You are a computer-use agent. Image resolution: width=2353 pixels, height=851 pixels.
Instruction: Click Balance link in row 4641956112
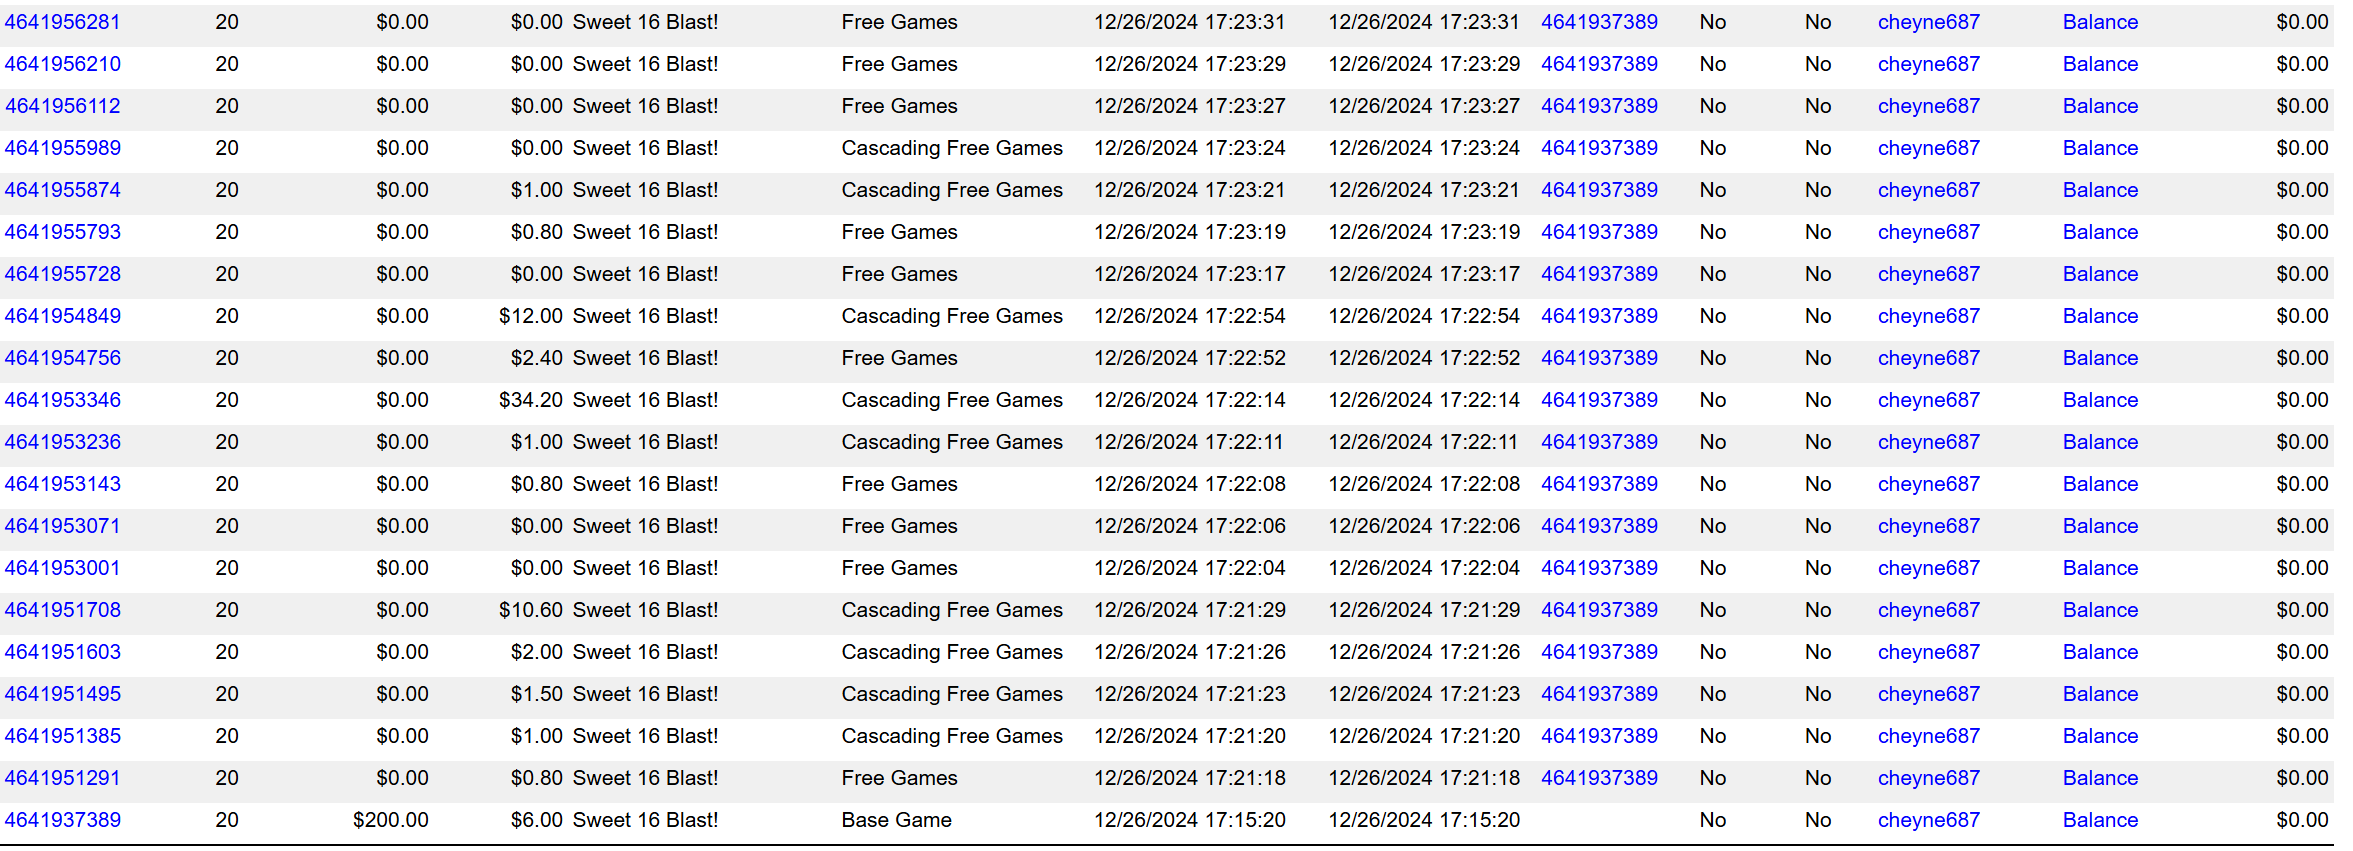click(2100, 106)
